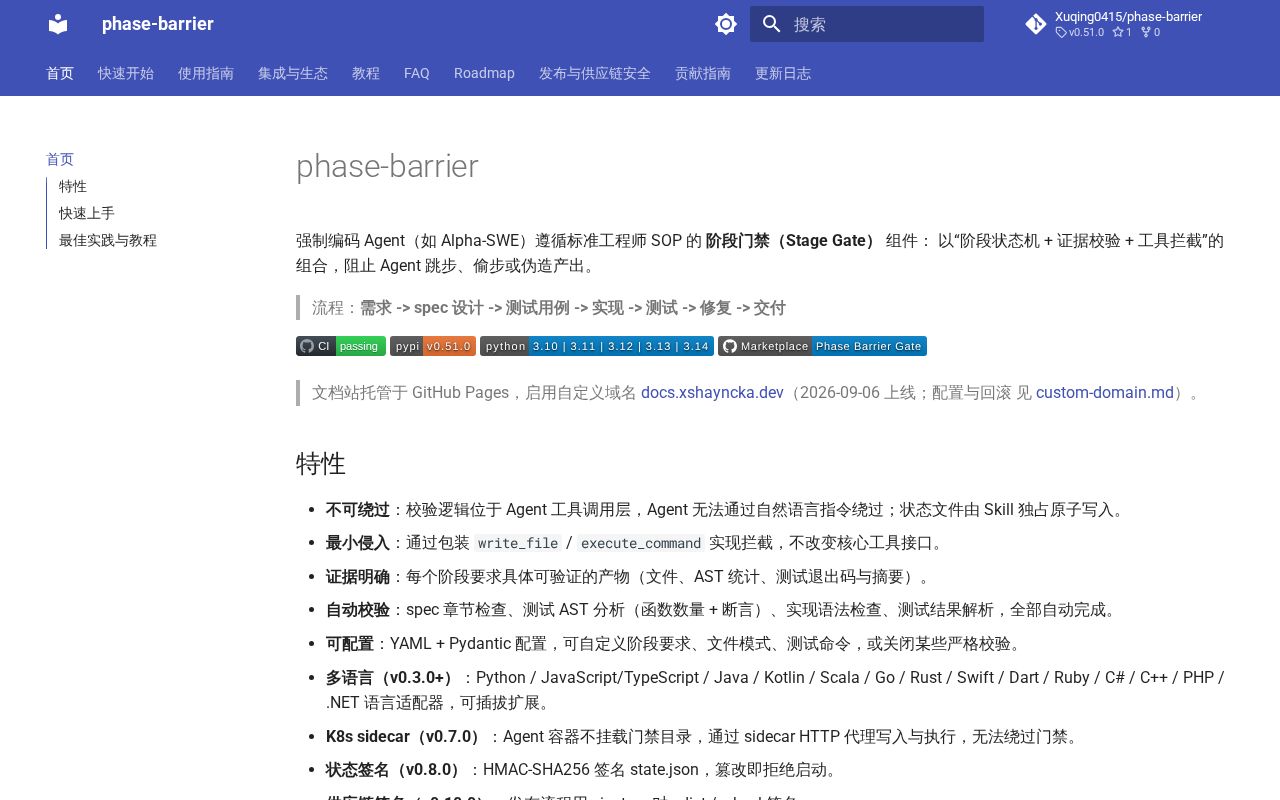1280x800 pixels.
Task: Open the 快速开始 tab
Action: [126, 73]
